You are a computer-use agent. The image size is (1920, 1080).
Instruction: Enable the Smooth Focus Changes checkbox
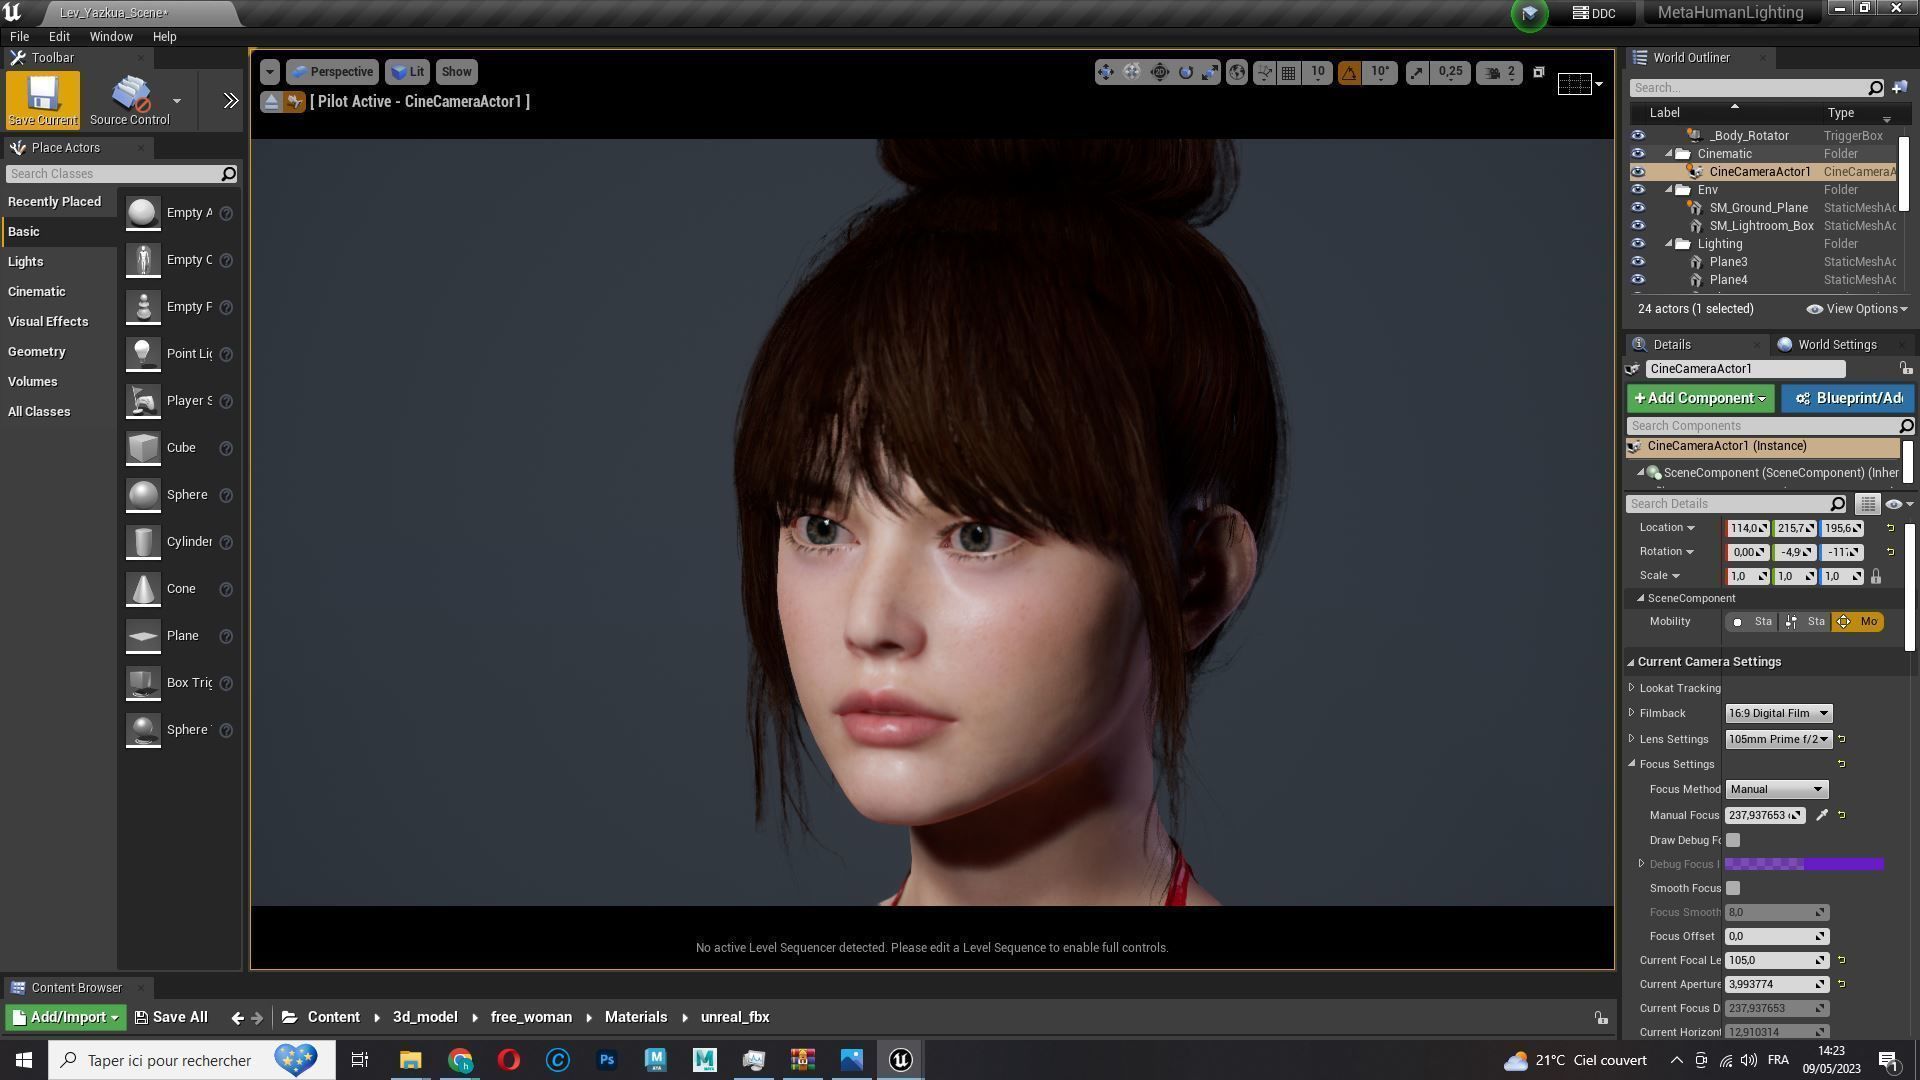(1733, 888)
